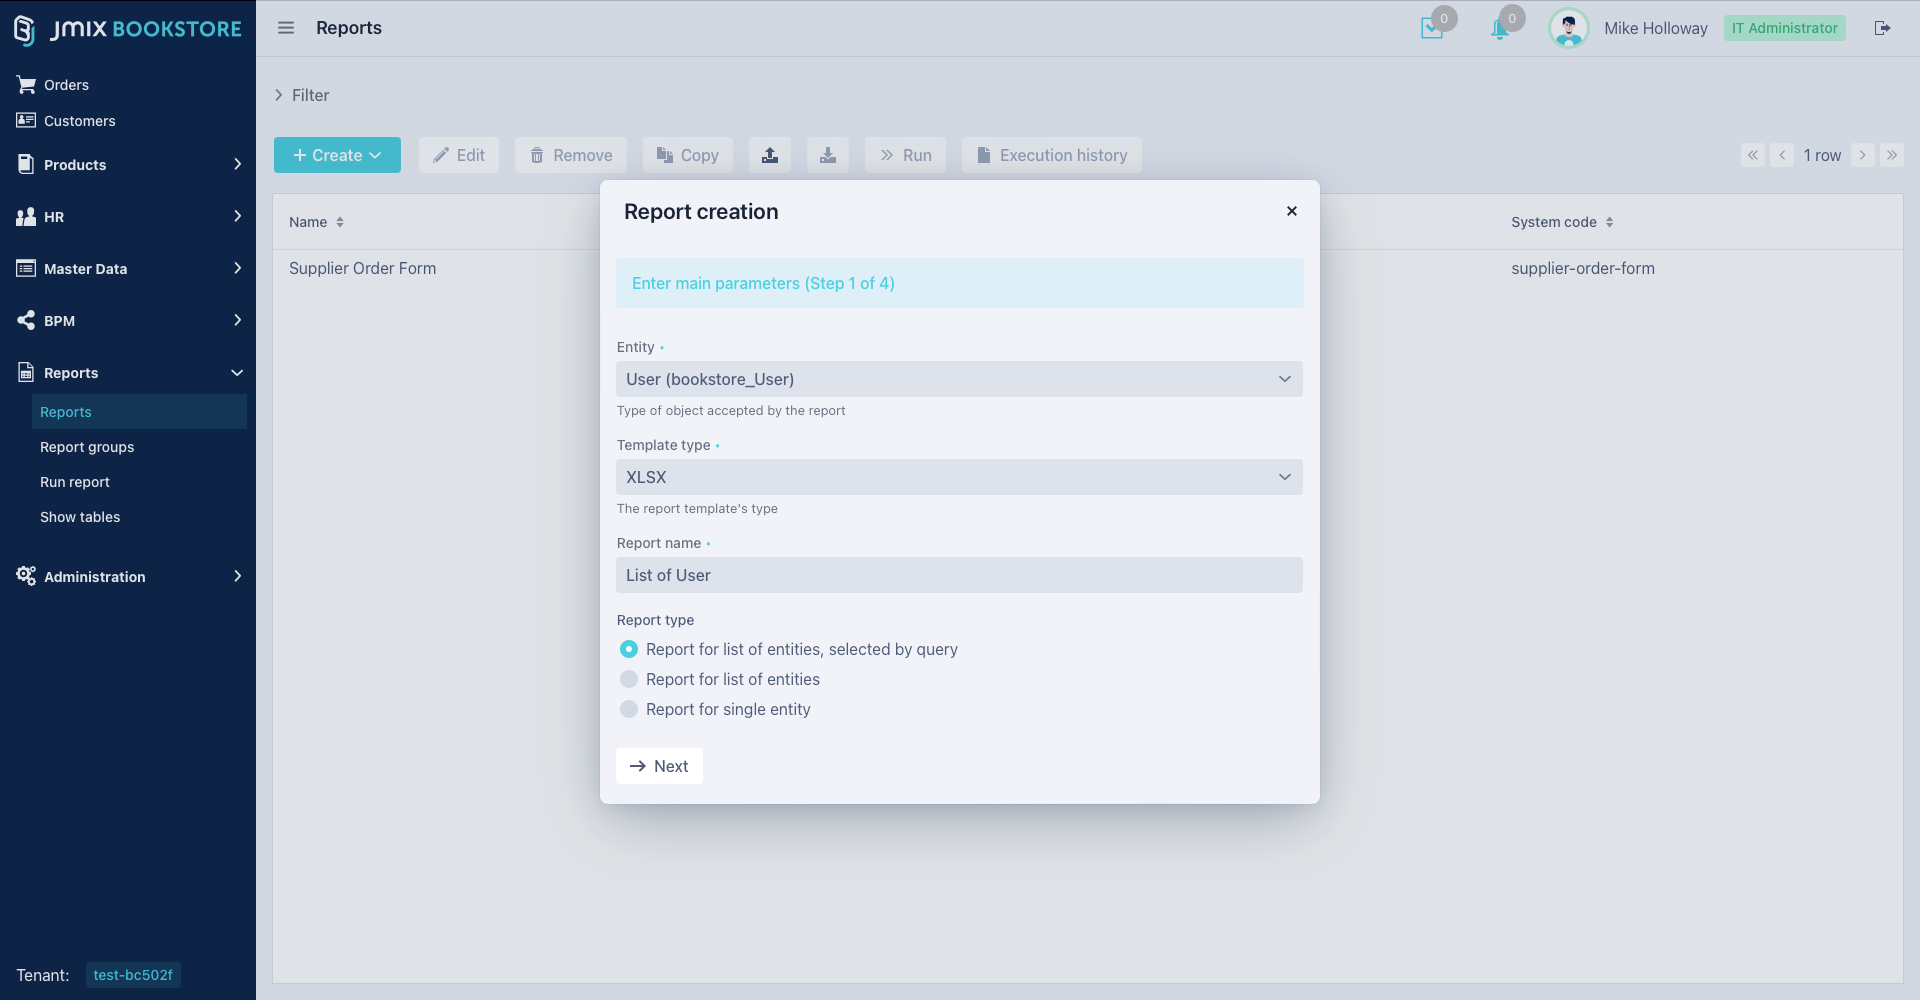Open the notifications bell icon
1920x1000 pixels.
pyautogui.click(x=1500, y=29)
